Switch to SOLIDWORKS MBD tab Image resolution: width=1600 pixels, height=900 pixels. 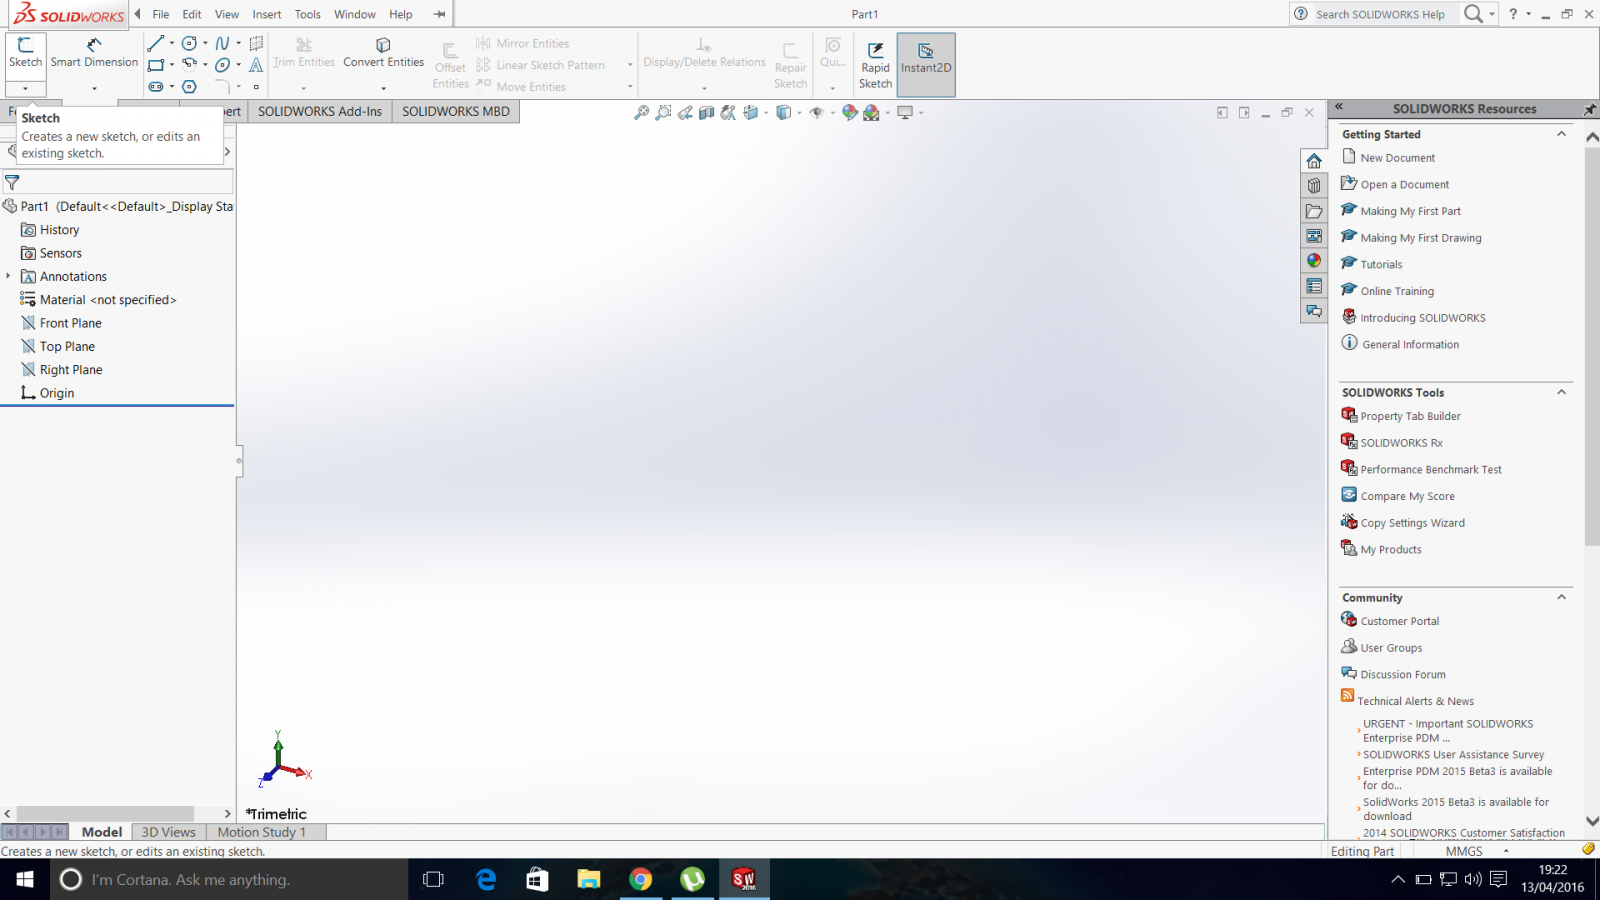456,111
